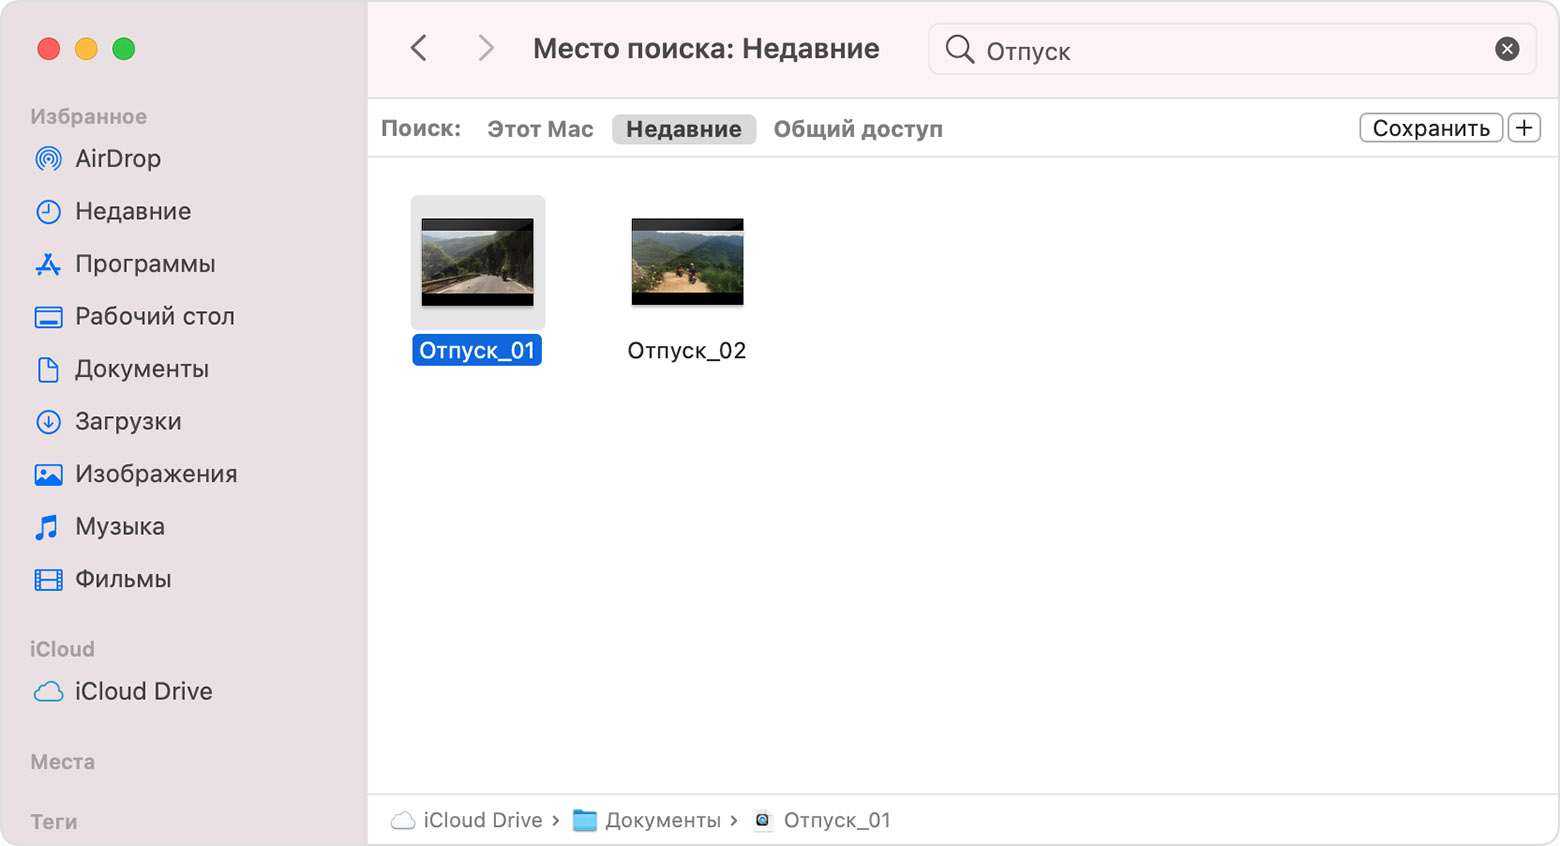
Task: Open the Изображения folder
Action: pos(155,474)
